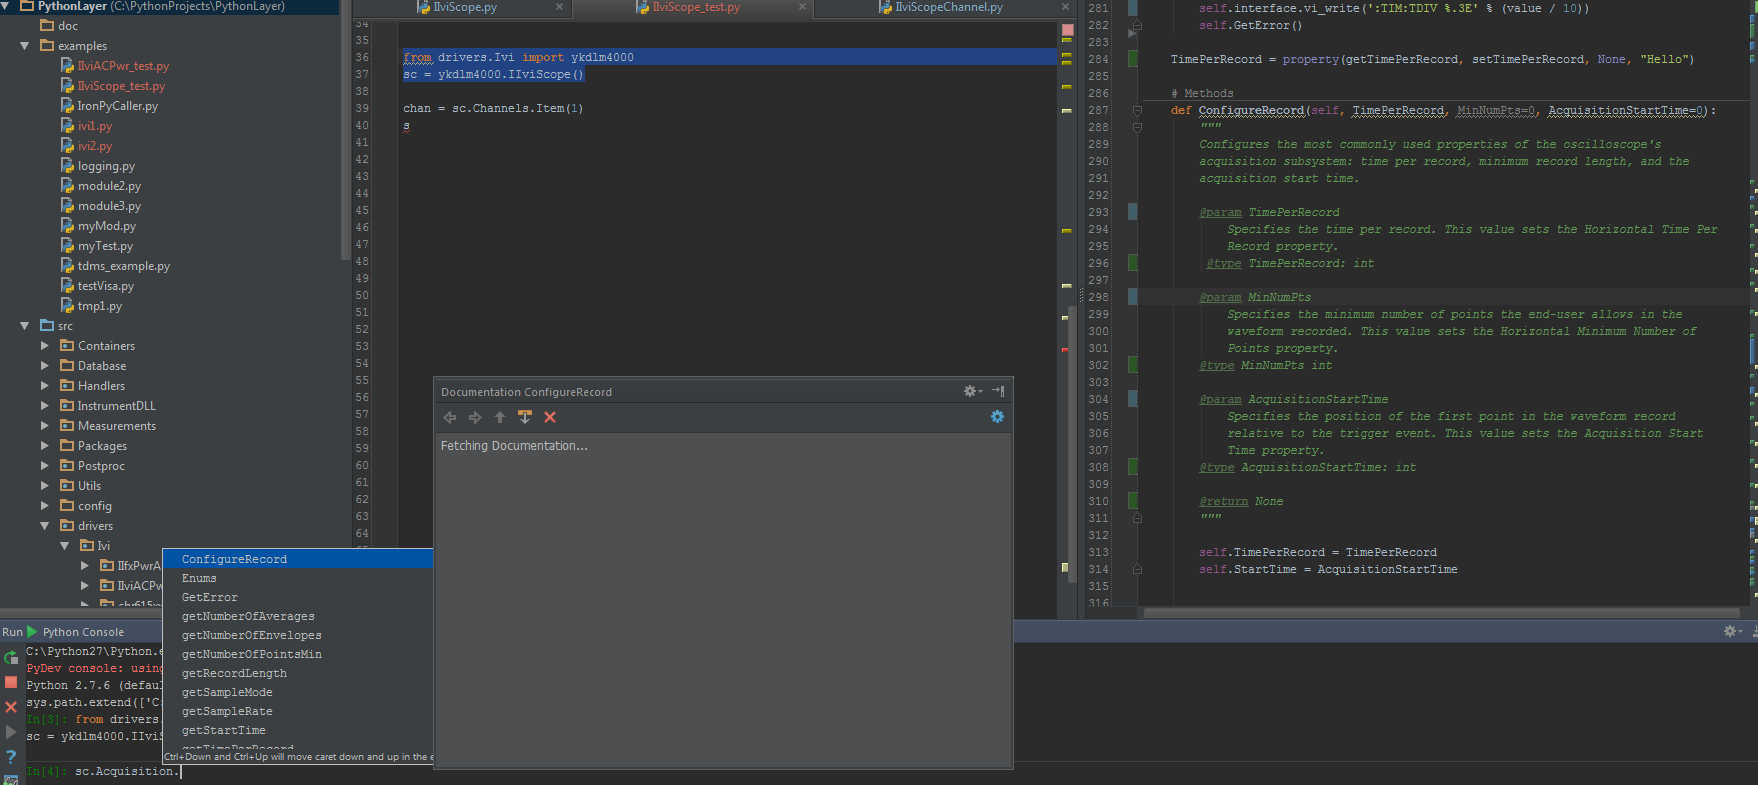Click the red X in documentation toolbar
Image resolution: width=1758 pixels, height=785 pixels.
[x=550, y=418]
